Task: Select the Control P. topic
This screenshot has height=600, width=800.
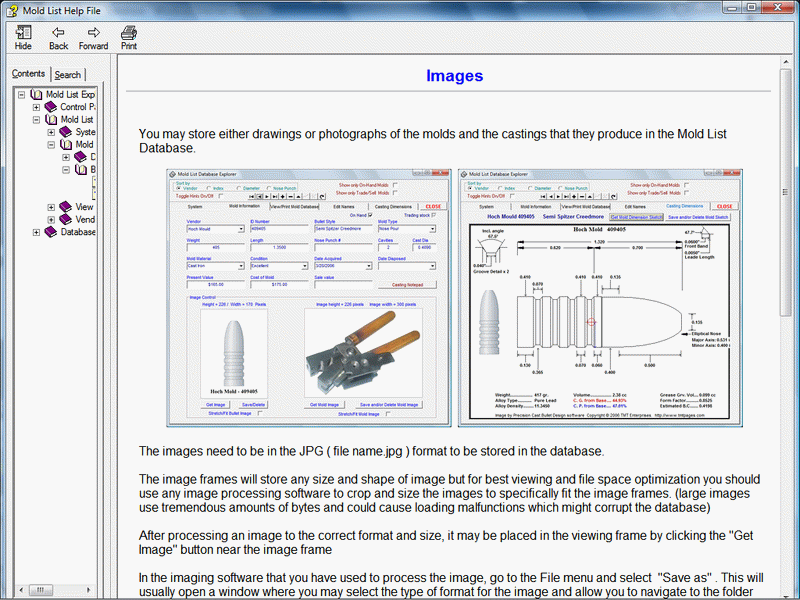Action: (x=78, y=107)
